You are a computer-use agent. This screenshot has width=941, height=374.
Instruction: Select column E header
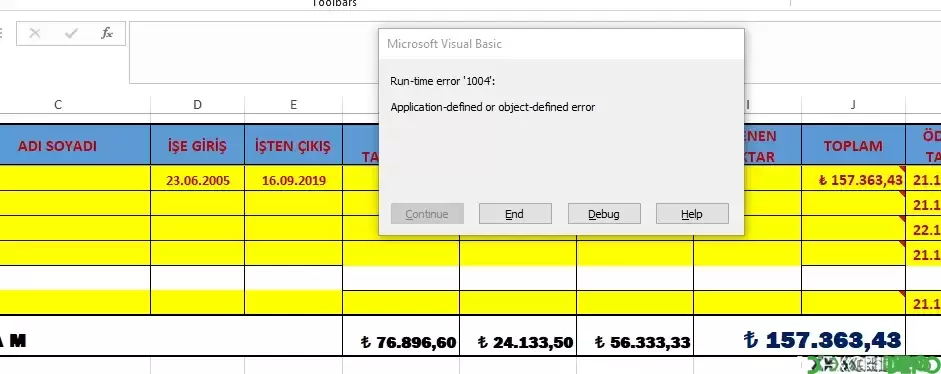coord(293,104)
